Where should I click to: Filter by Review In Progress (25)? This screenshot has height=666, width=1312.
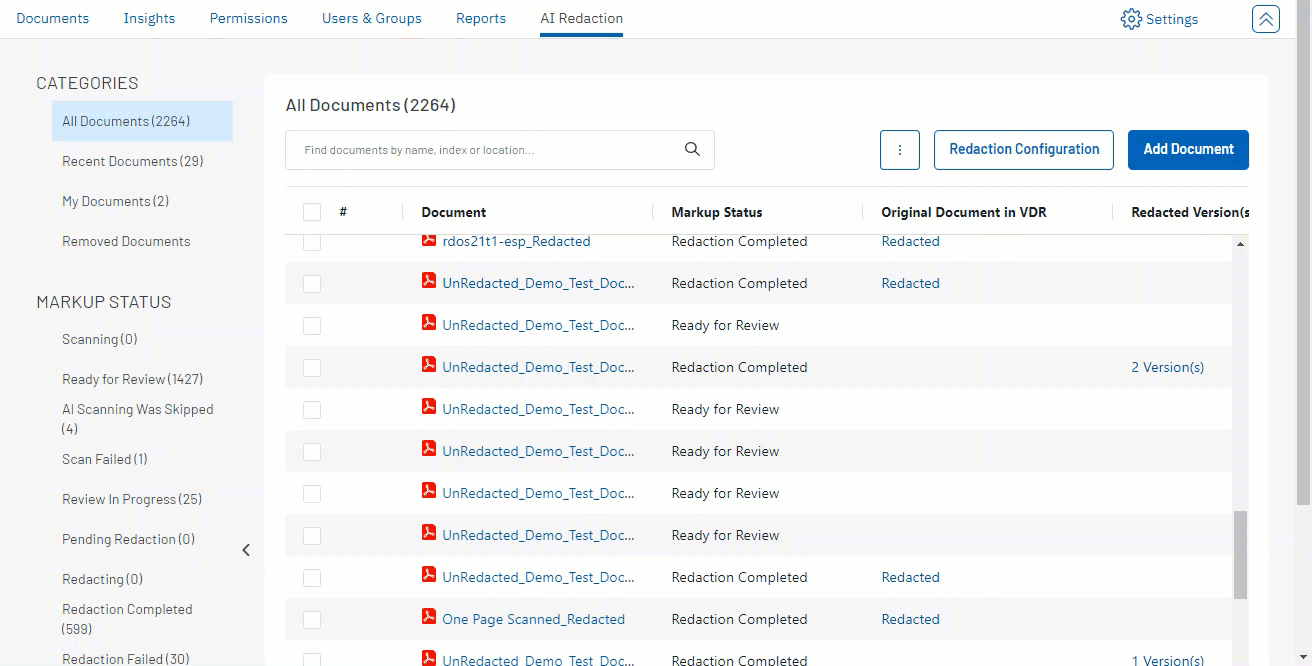tap(132, 499)
